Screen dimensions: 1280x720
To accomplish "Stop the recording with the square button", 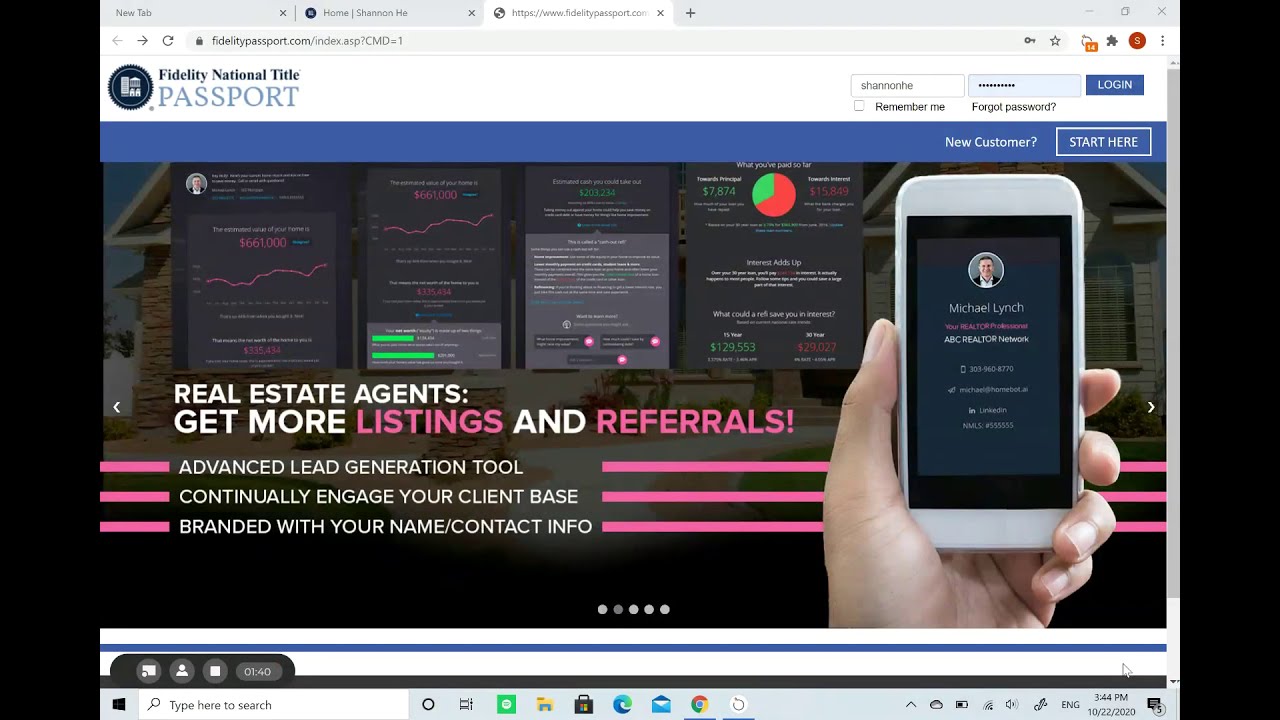I will [215, 671].
